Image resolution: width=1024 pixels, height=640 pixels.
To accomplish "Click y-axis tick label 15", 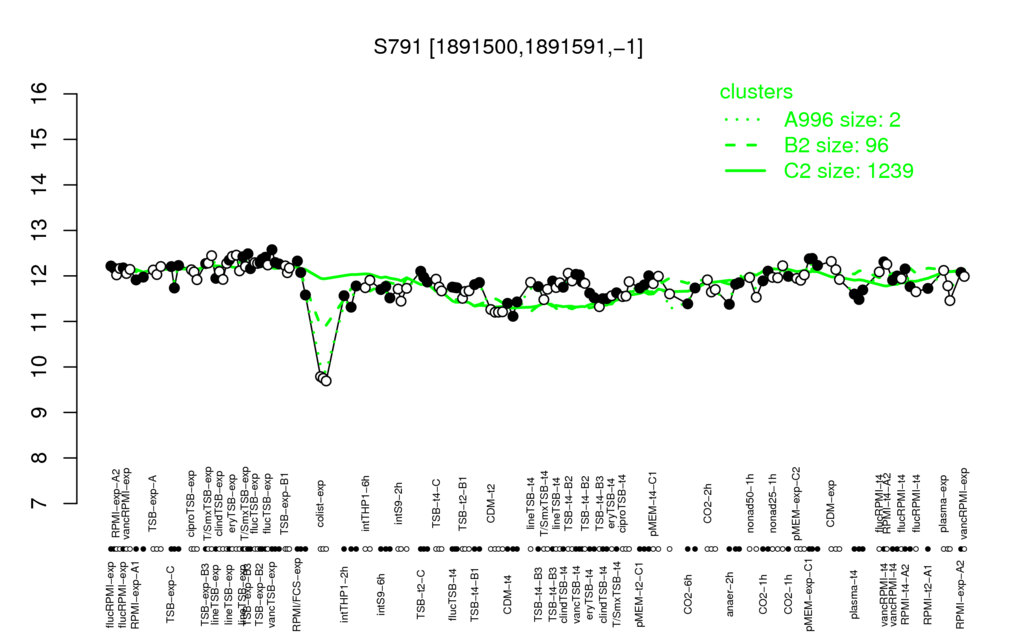I will [x=40, y=139].
